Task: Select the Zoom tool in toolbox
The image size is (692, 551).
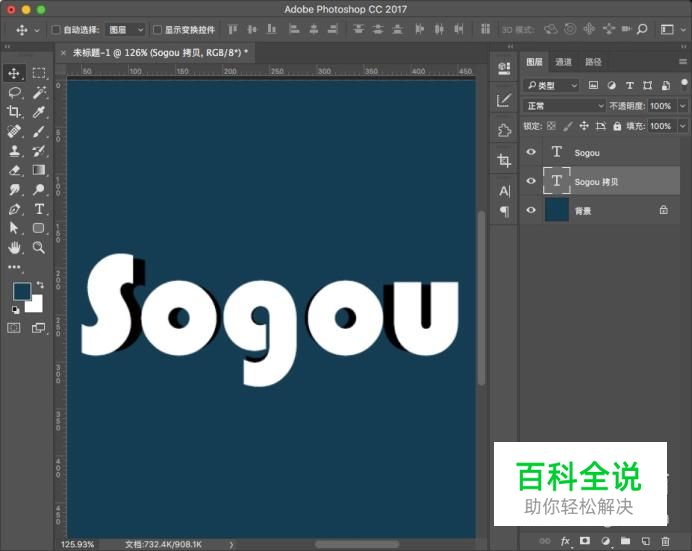Action: (39, 247)
